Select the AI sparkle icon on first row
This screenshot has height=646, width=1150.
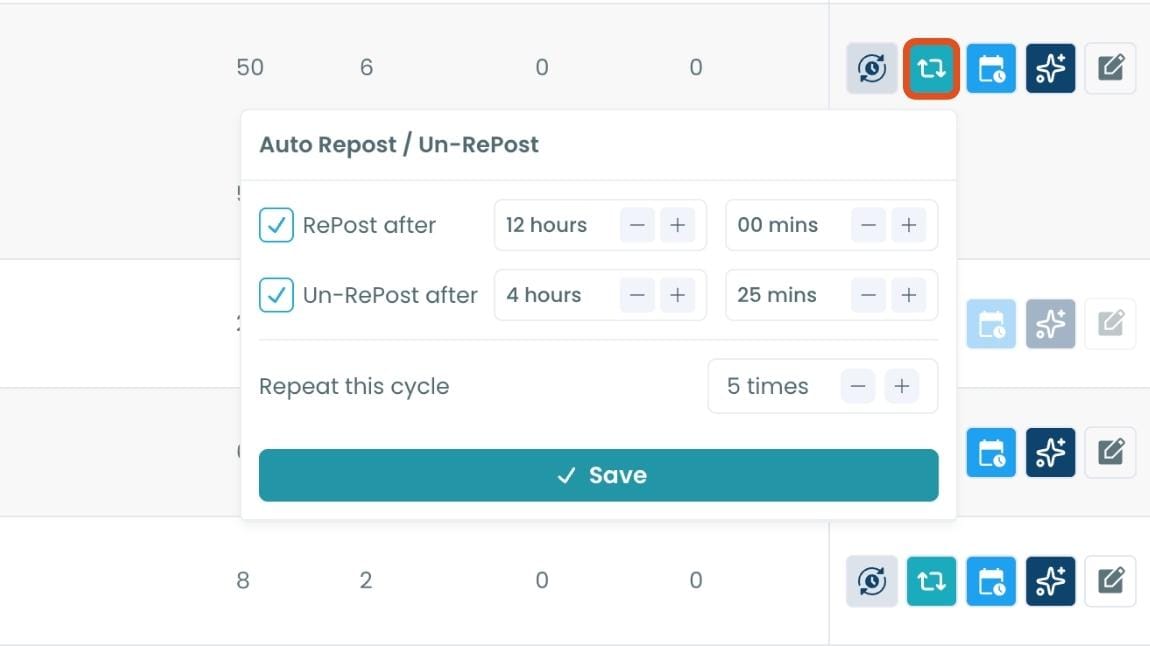(1050, 68)
